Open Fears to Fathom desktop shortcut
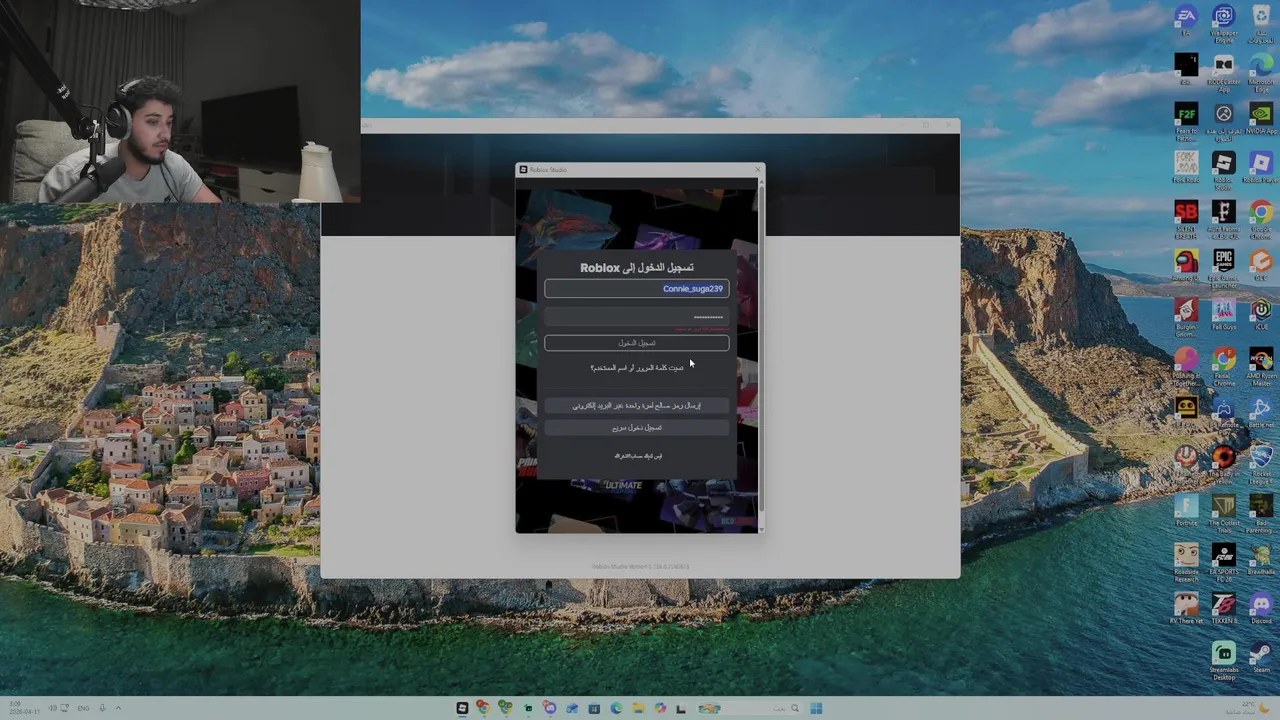 [1186, 120]
